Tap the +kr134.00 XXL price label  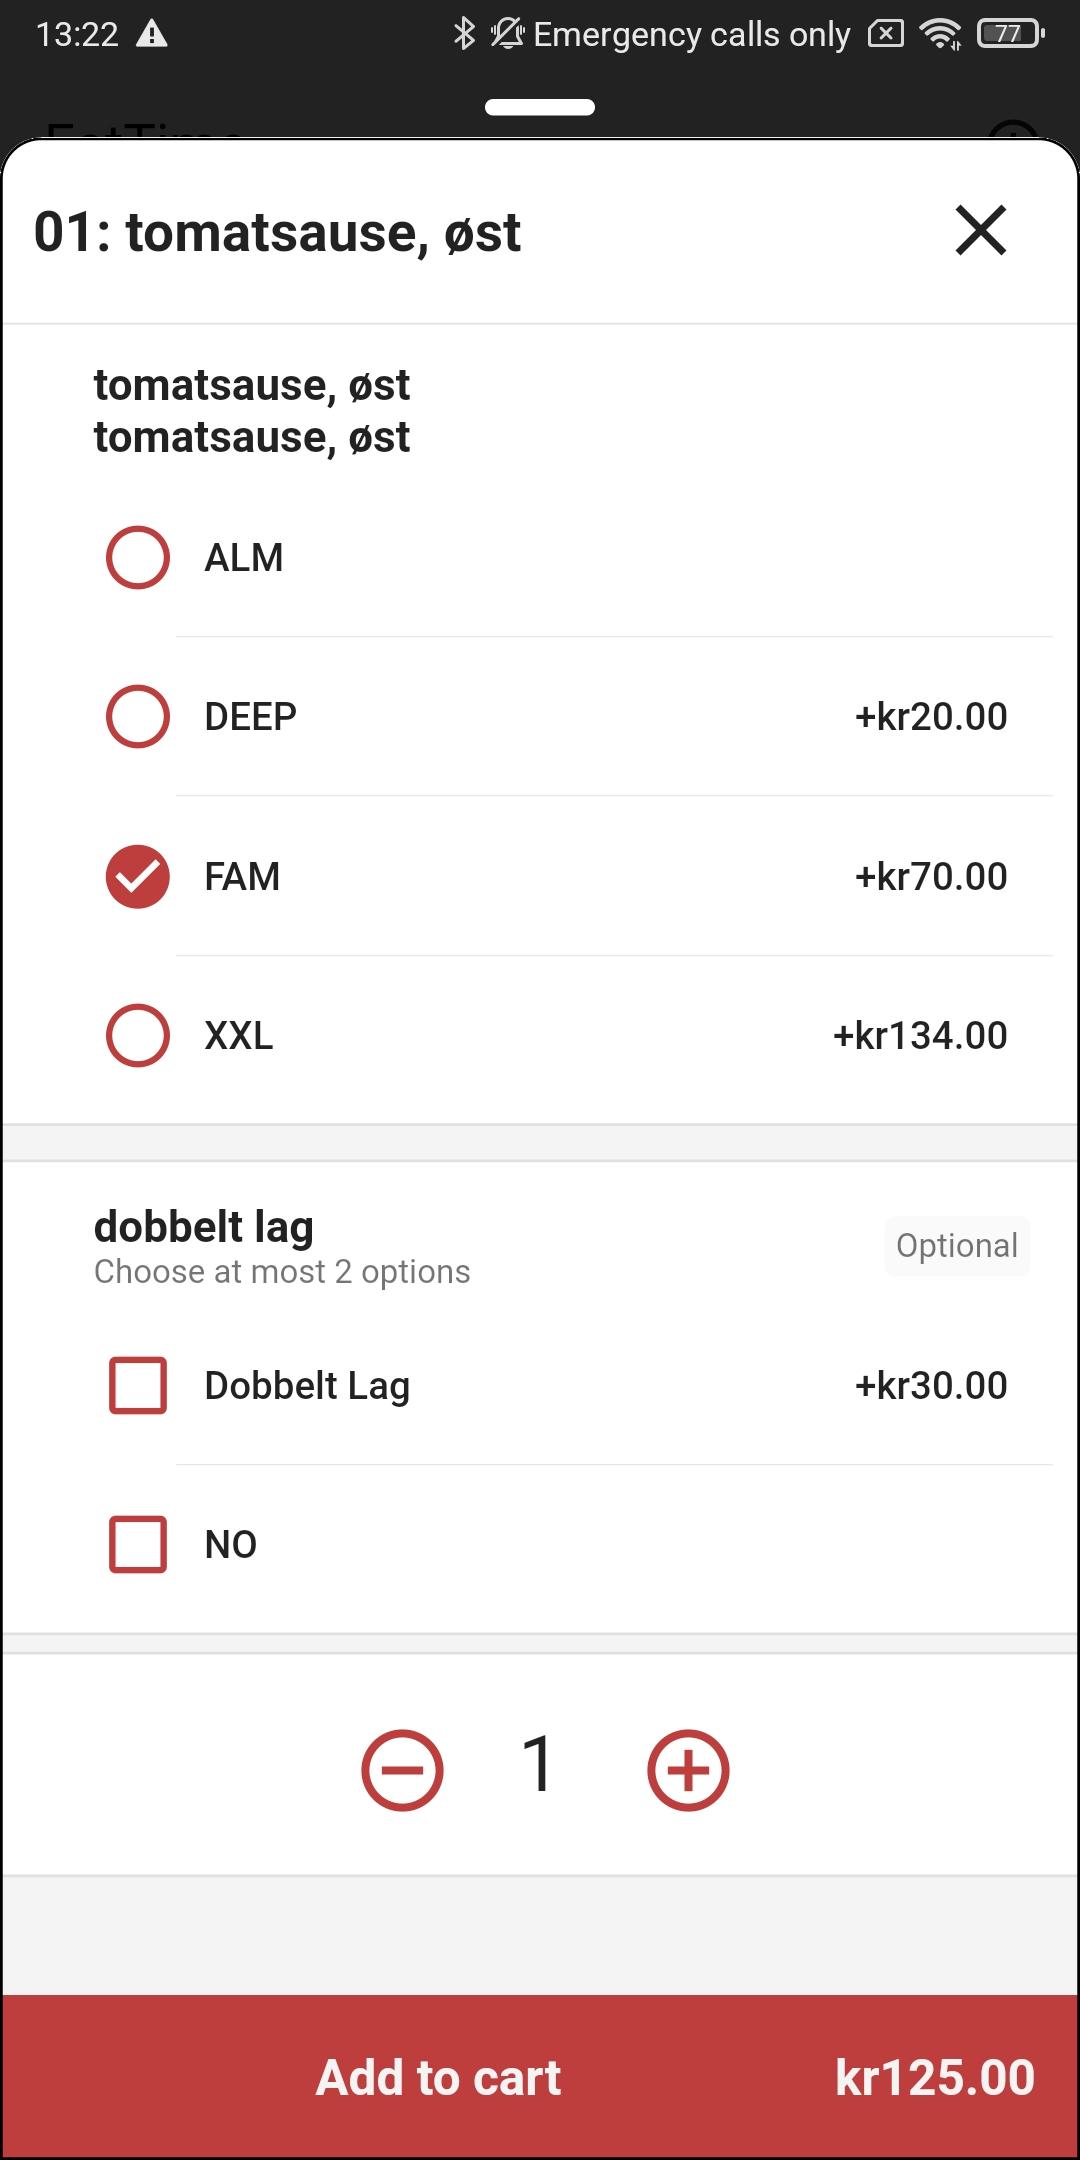(920, 1036)
